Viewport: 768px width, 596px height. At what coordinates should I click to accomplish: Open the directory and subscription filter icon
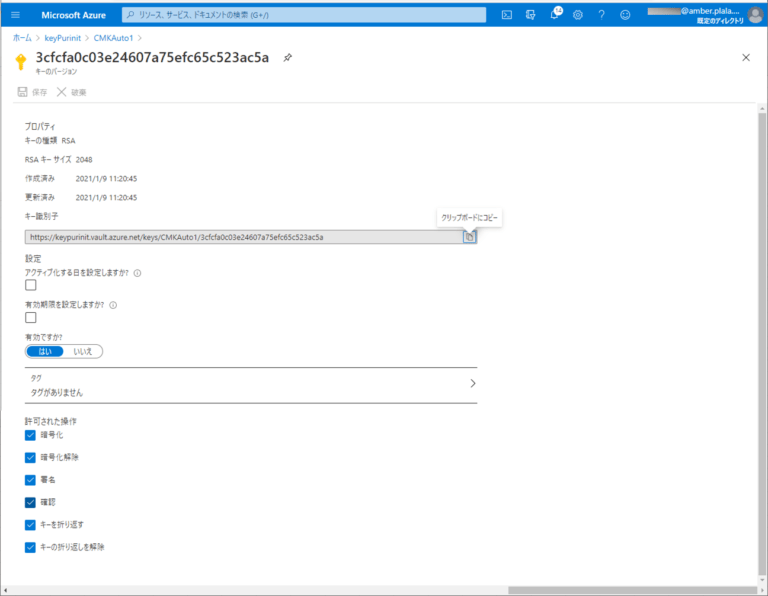530,15
